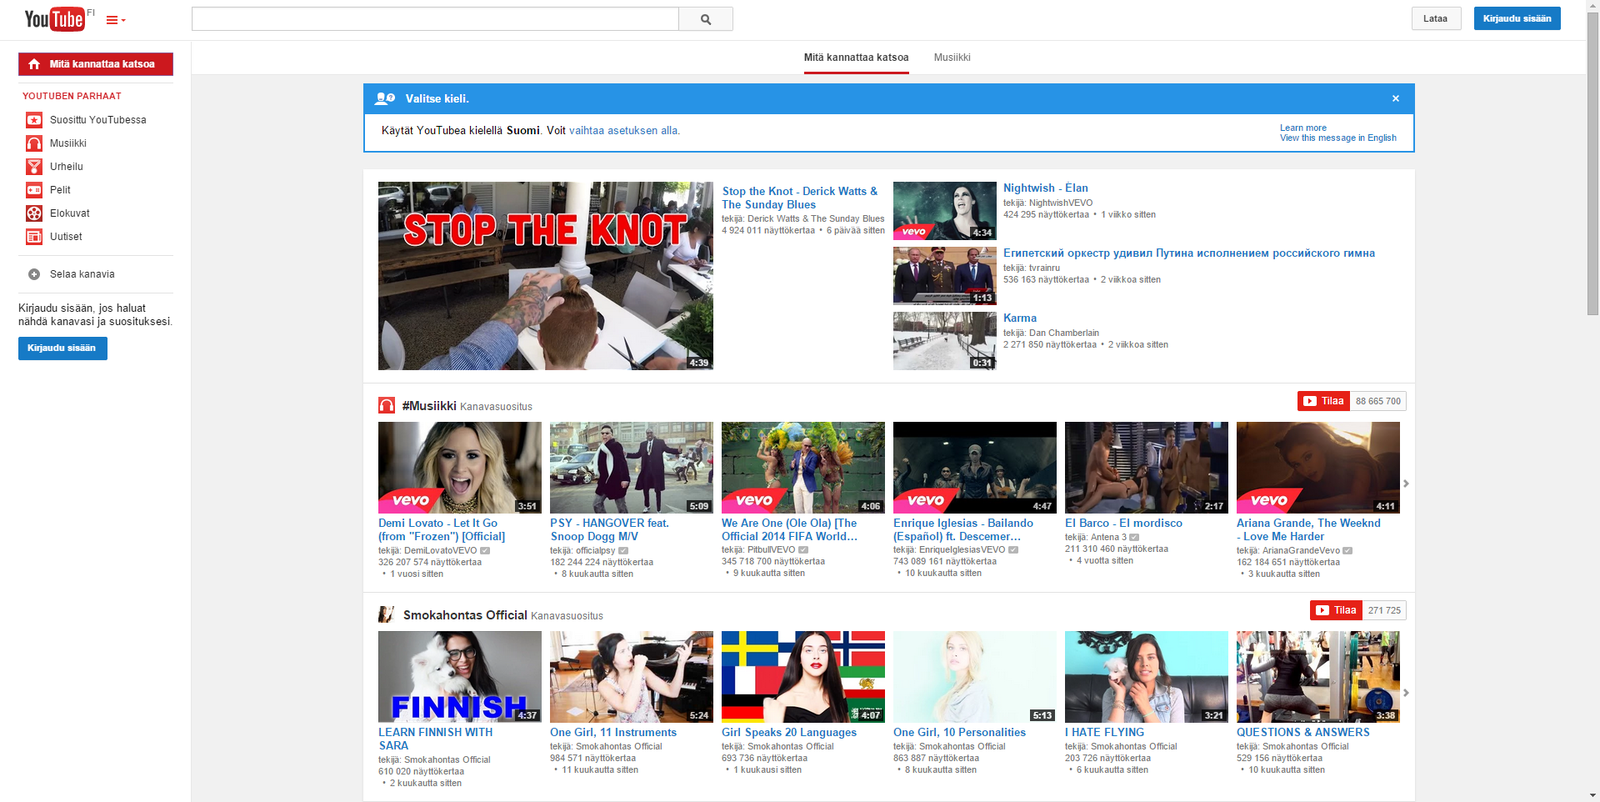Screen dimensions: 1600x802
Task: Click Selaa kanavia sidebar label
Action: click(82, 274)
